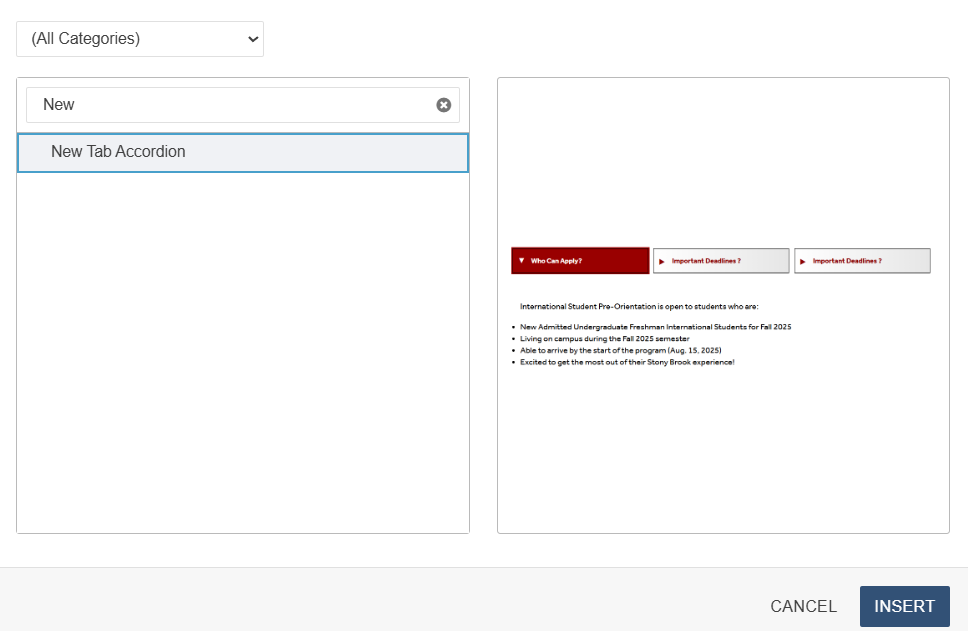Highlight the 'New' text in the search box
This screenshot has height=631, width=968.
pos(58,105)
